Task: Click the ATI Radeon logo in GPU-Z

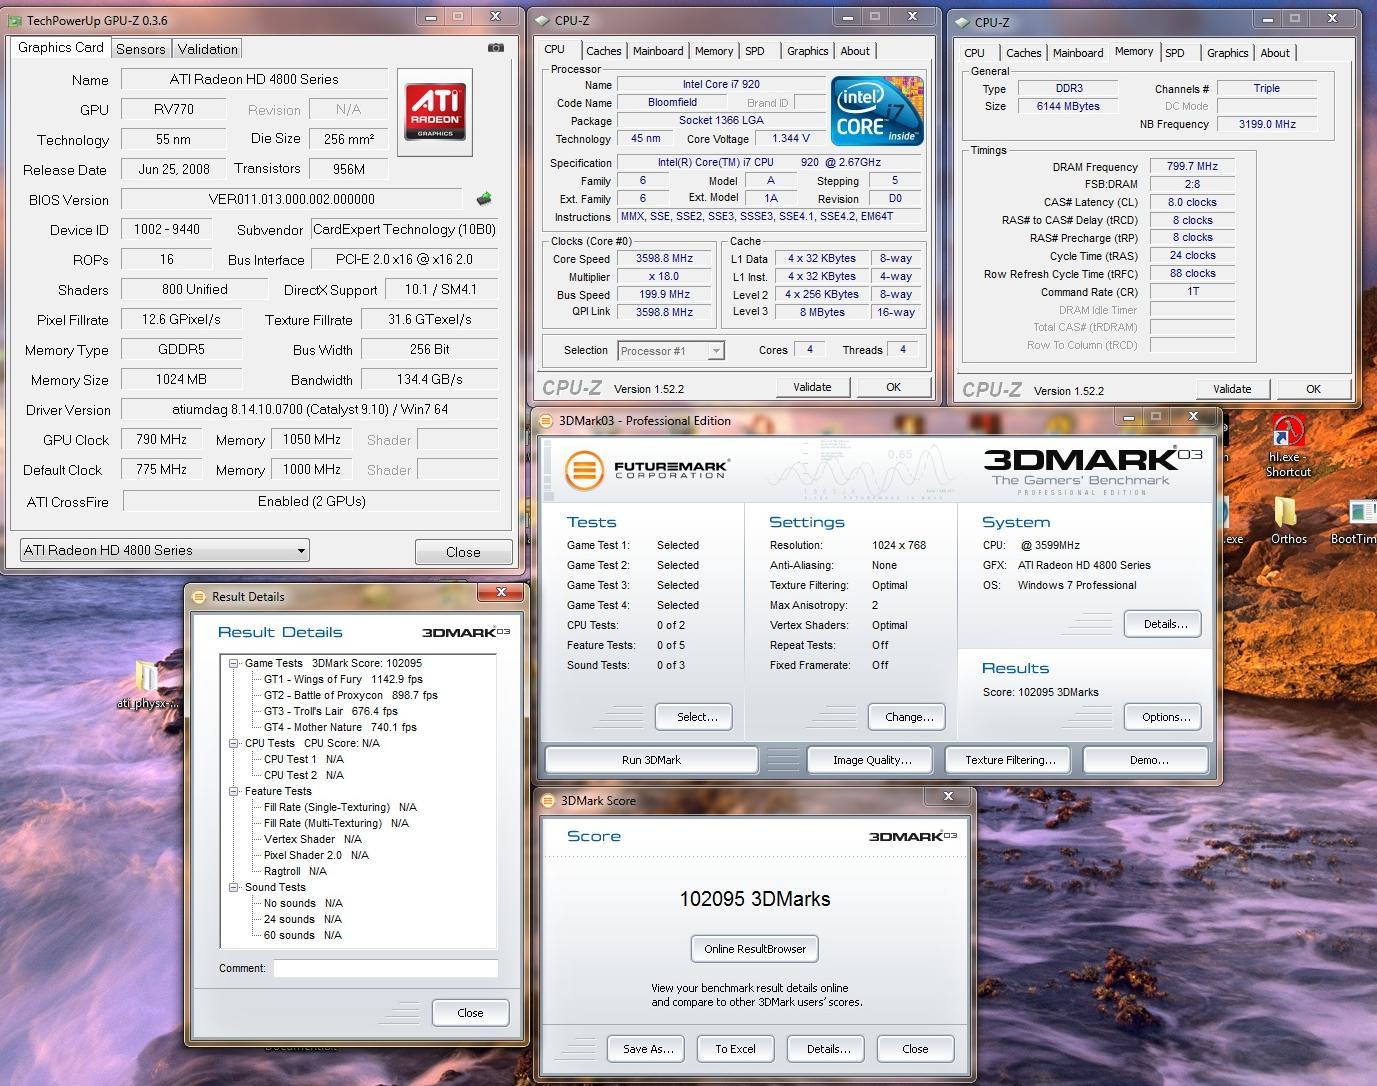Action: 435,112
